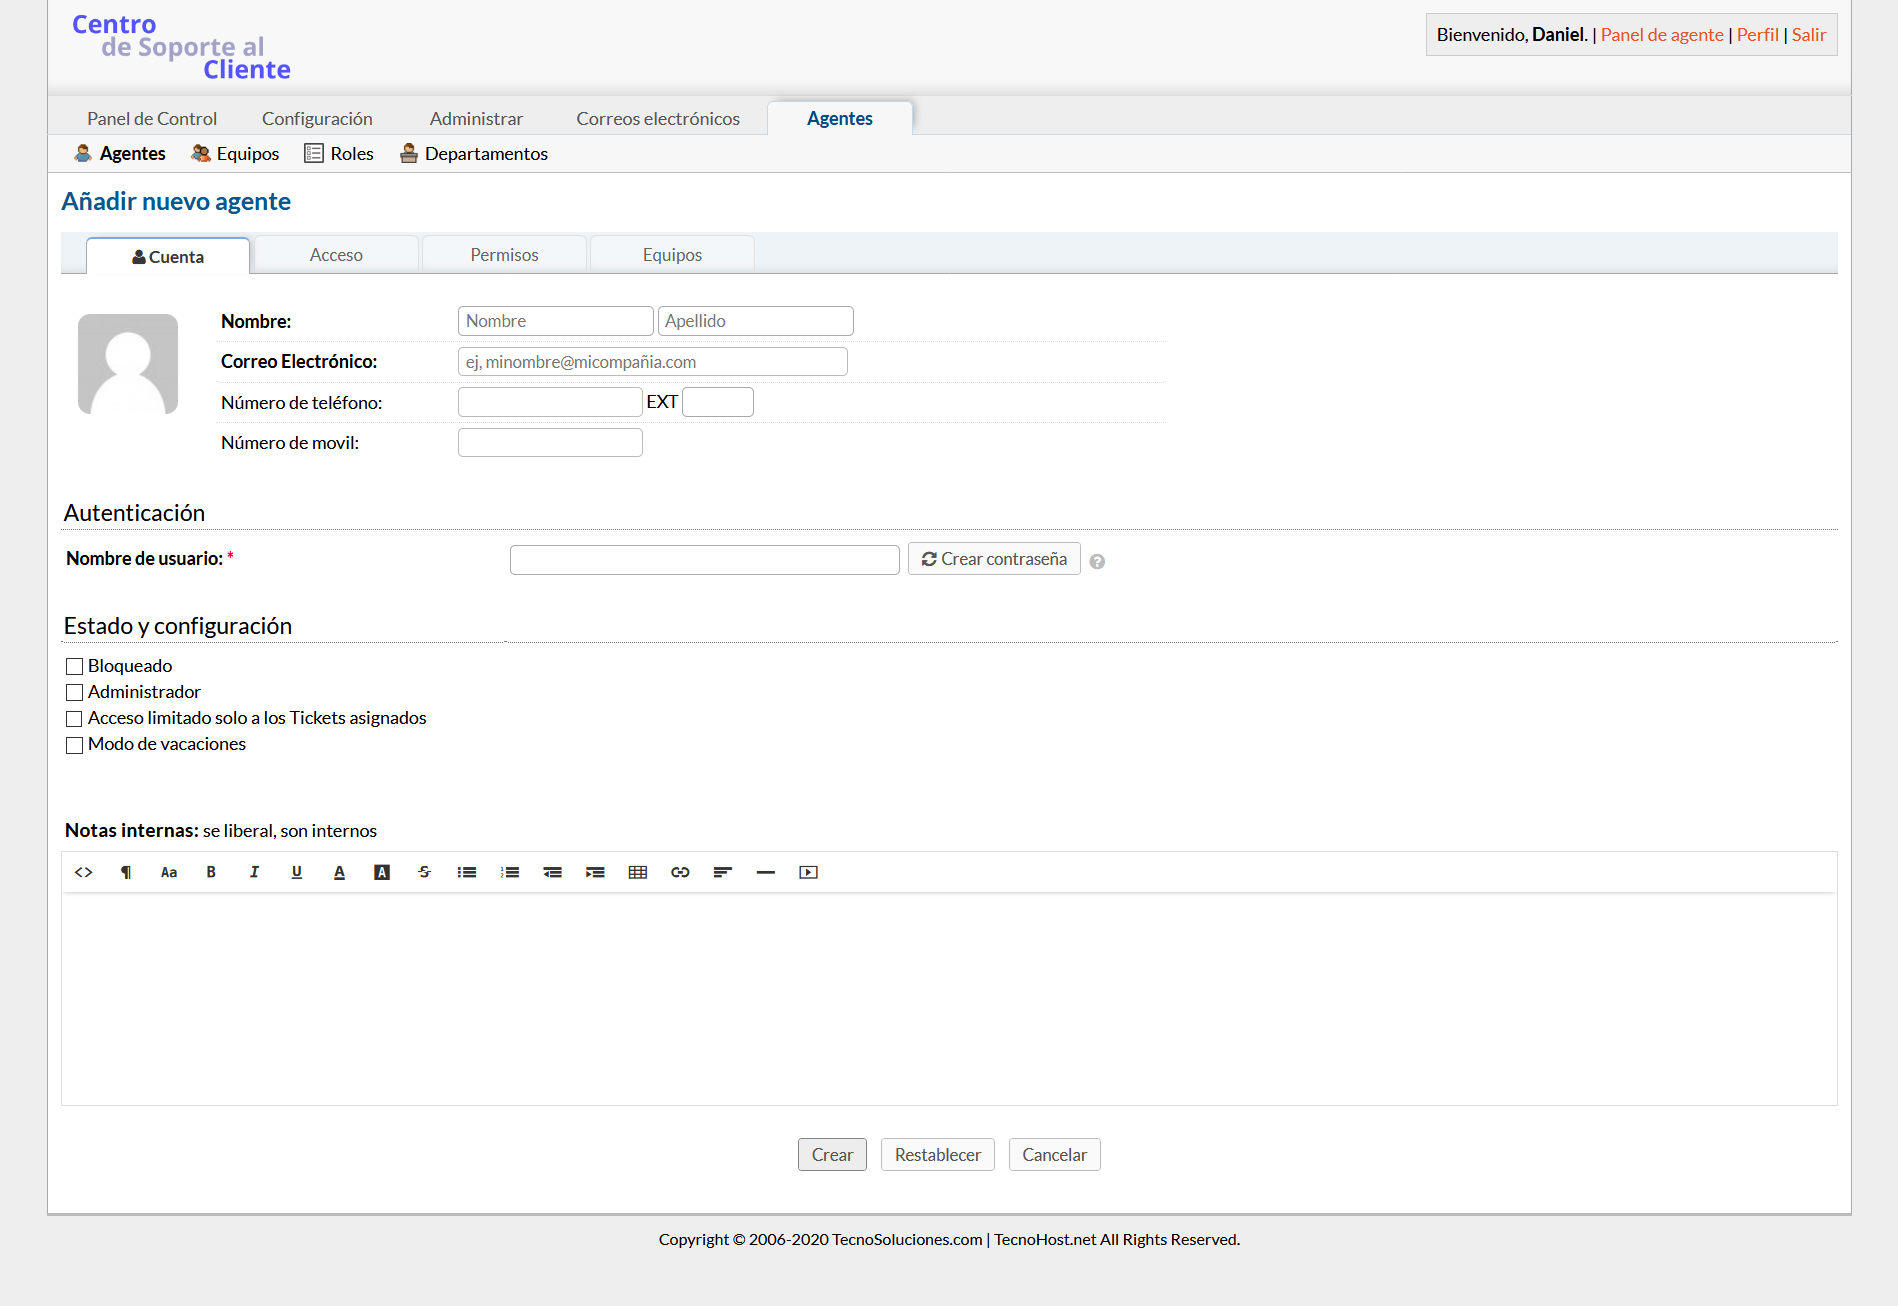Insert an unordered bullet list
1898x1306 pixels.
467,872
